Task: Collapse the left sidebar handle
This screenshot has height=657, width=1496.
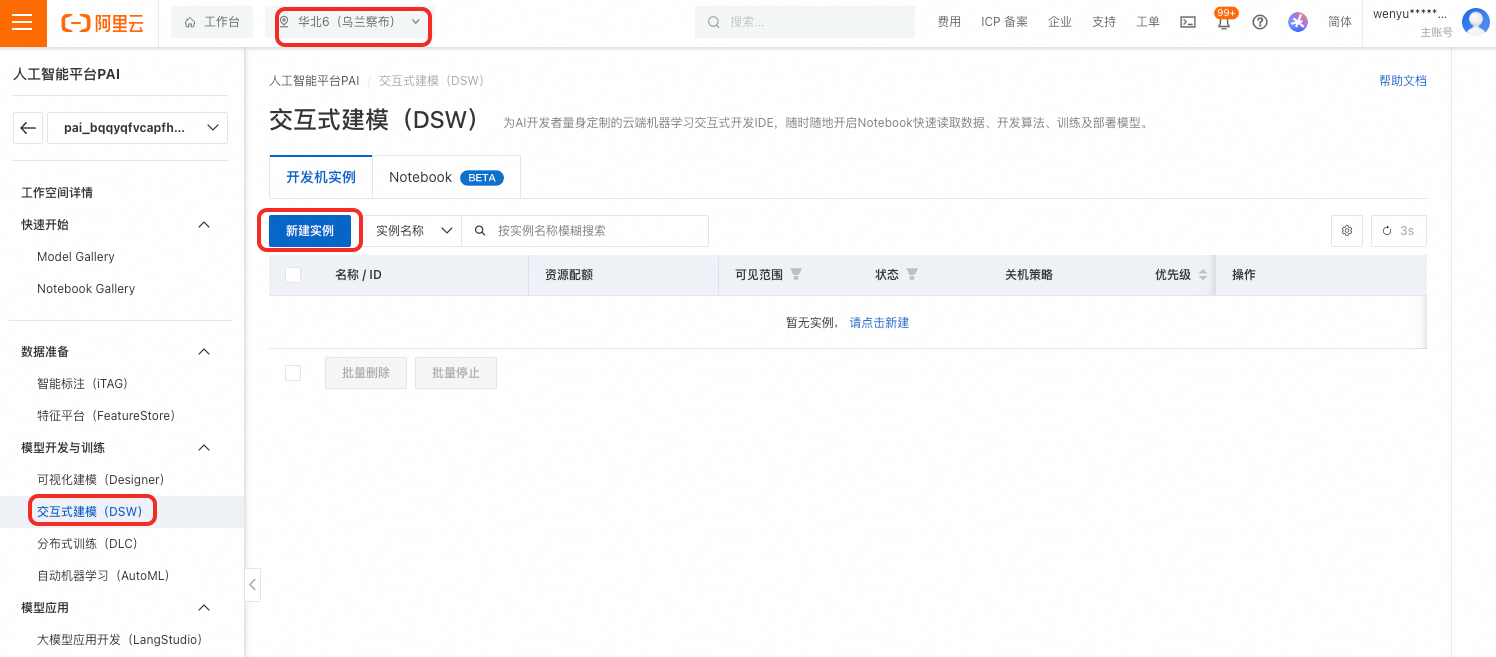Action: (x=253, y=585)
